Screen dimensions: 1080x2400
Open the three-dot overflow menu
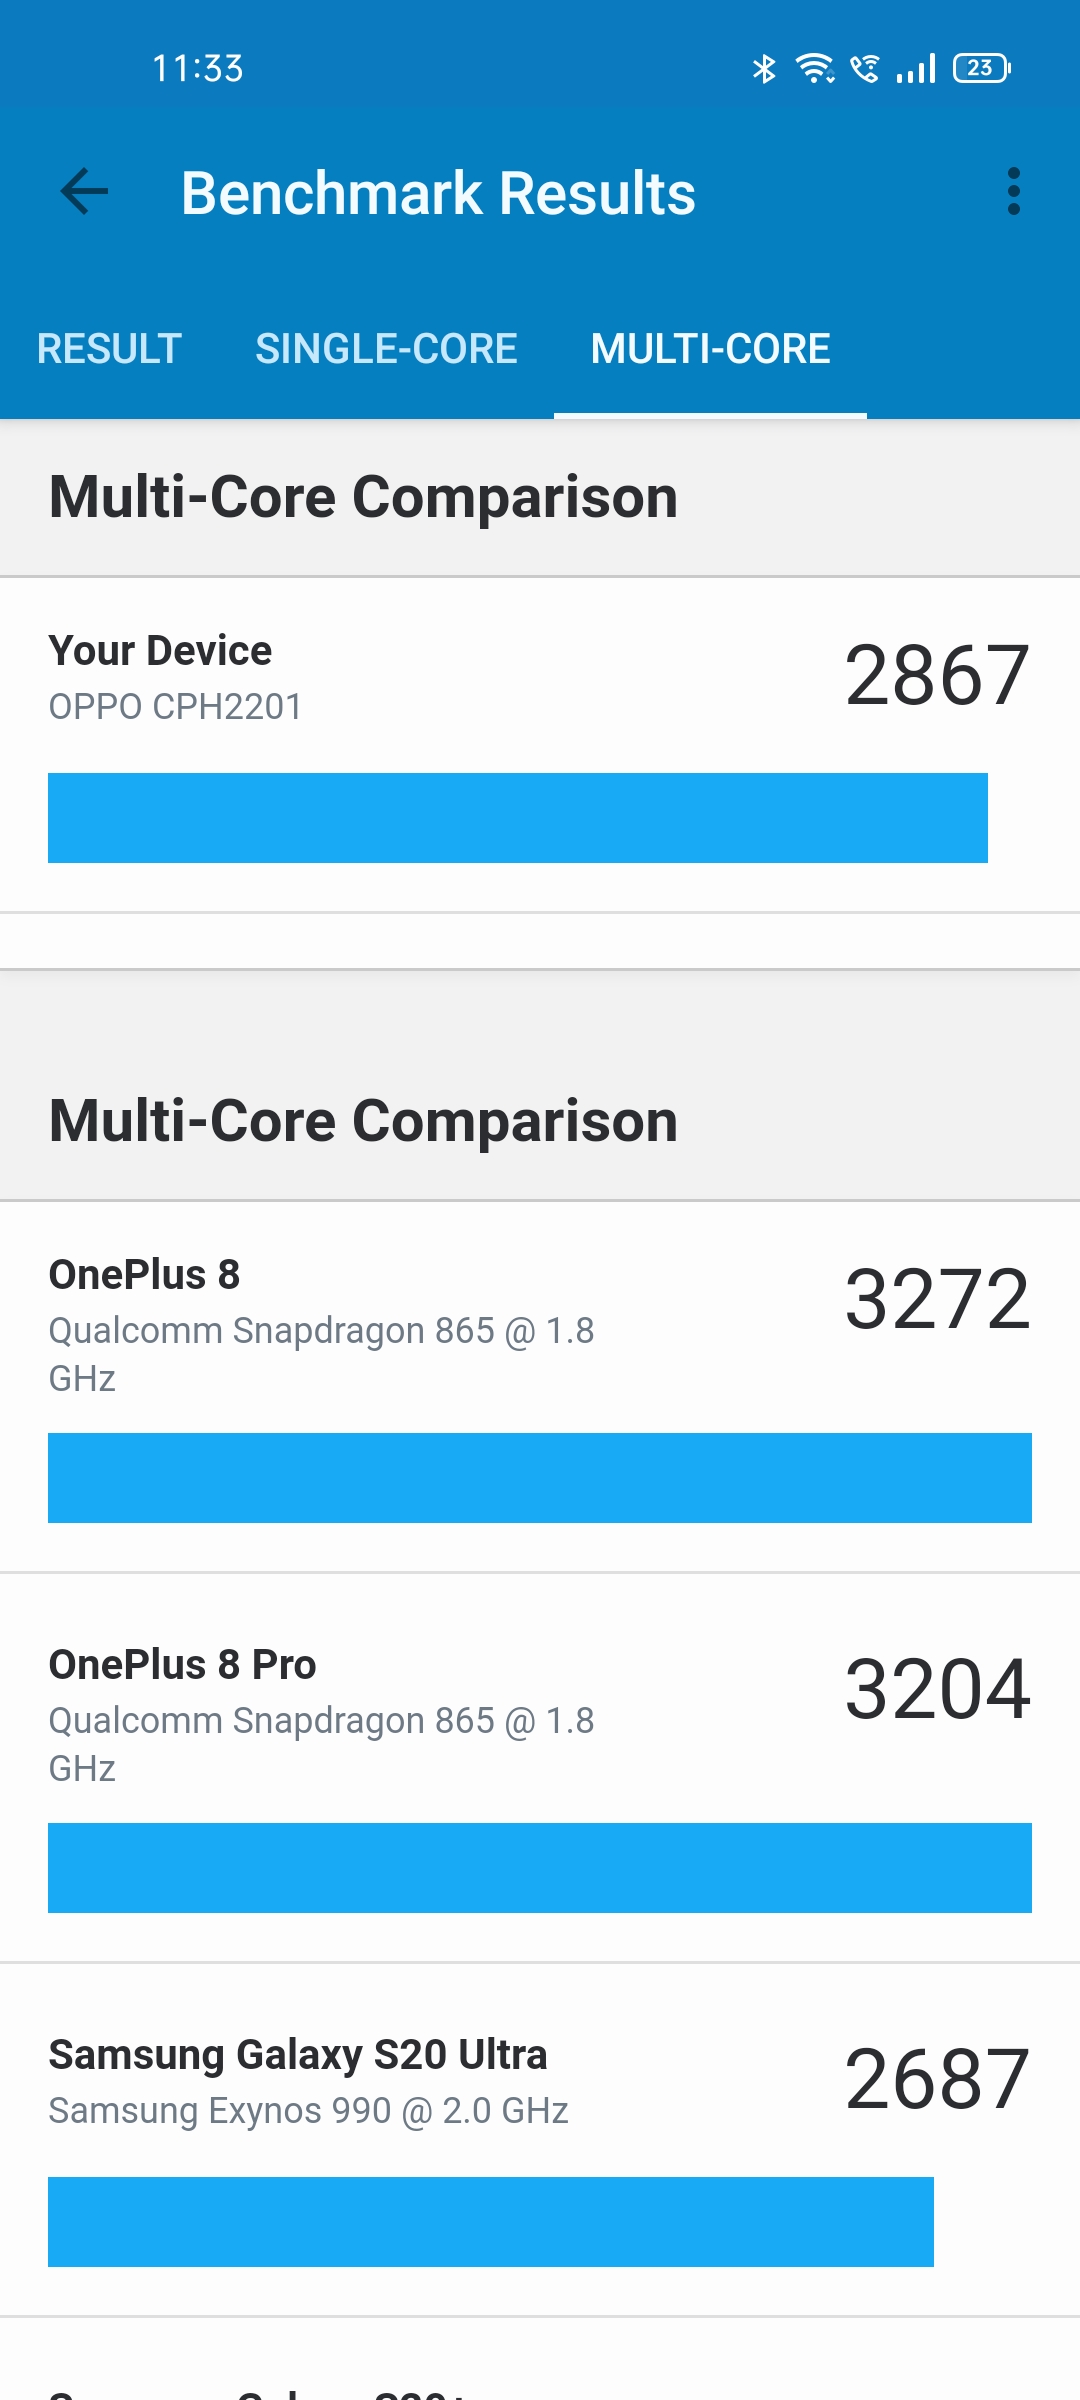tap(1013, 192)
